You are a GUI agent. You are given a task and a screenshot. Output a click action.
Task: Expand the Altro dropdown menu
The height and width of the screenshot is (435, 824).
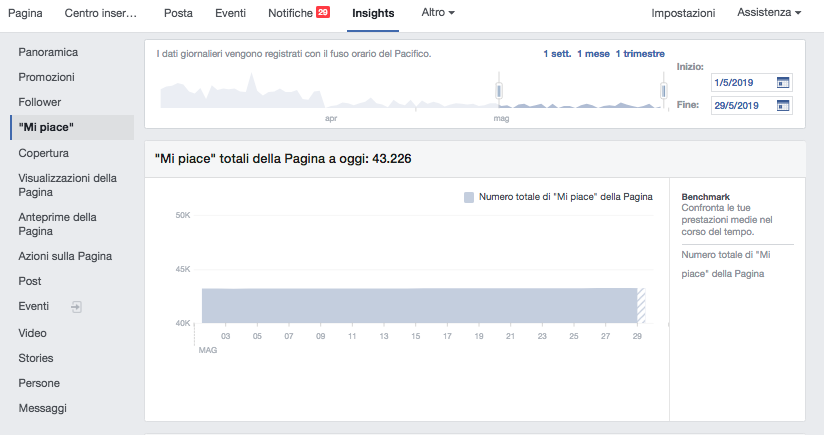coord(438,13)
